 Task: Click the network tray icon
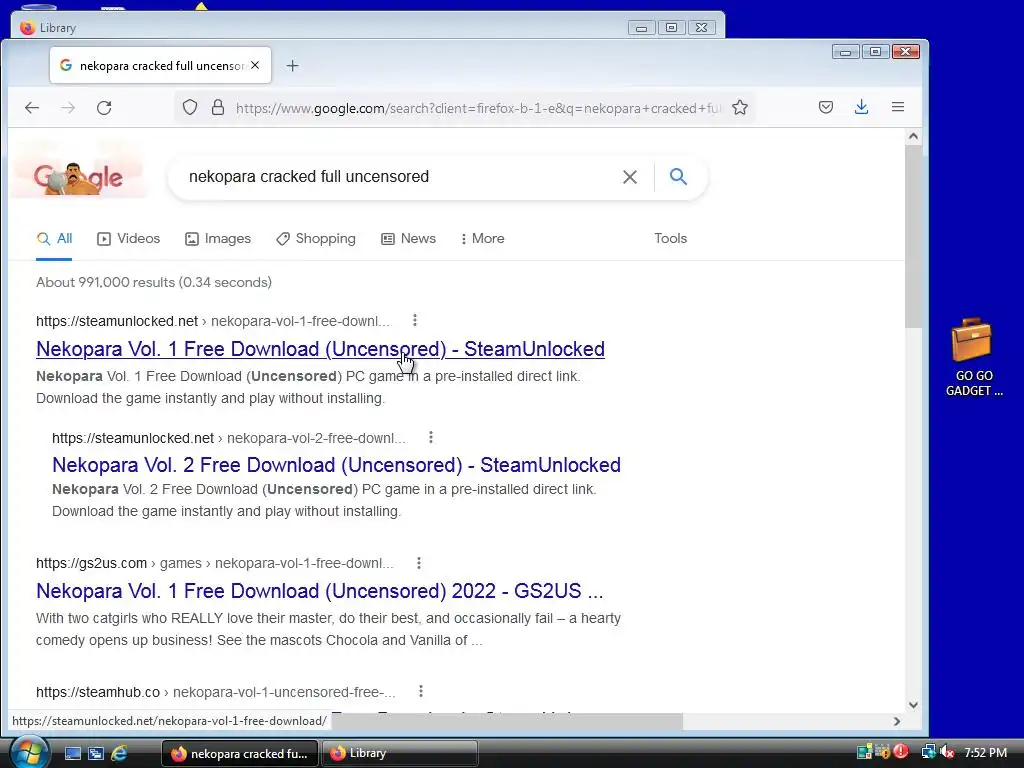pos(928,752)
